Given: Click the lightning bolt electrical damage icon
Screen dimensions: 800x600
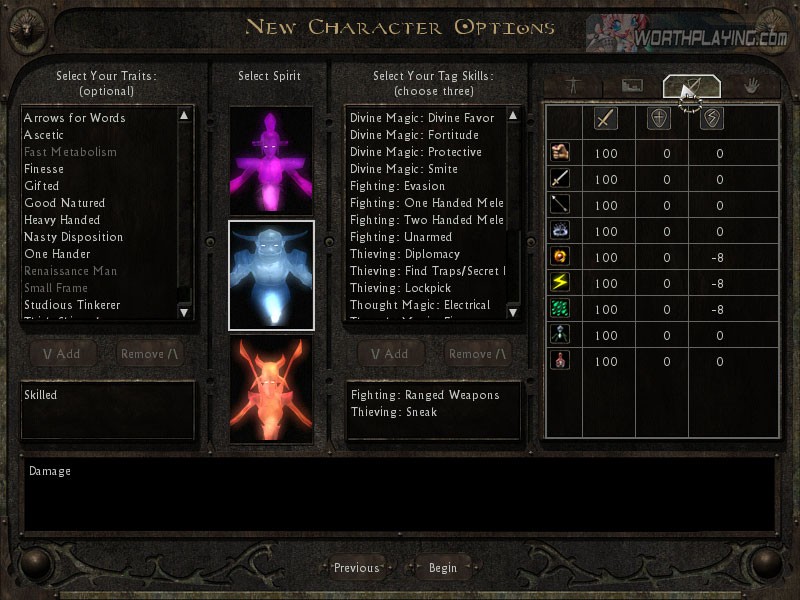Looking at the screenshot, I should click(560, 282).
